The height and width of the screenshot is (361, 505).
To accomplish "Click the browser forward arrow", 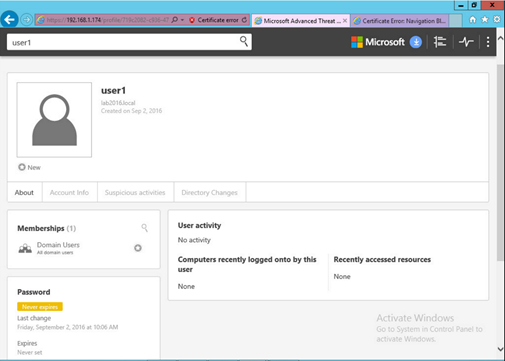I will [x=26, y=20].
